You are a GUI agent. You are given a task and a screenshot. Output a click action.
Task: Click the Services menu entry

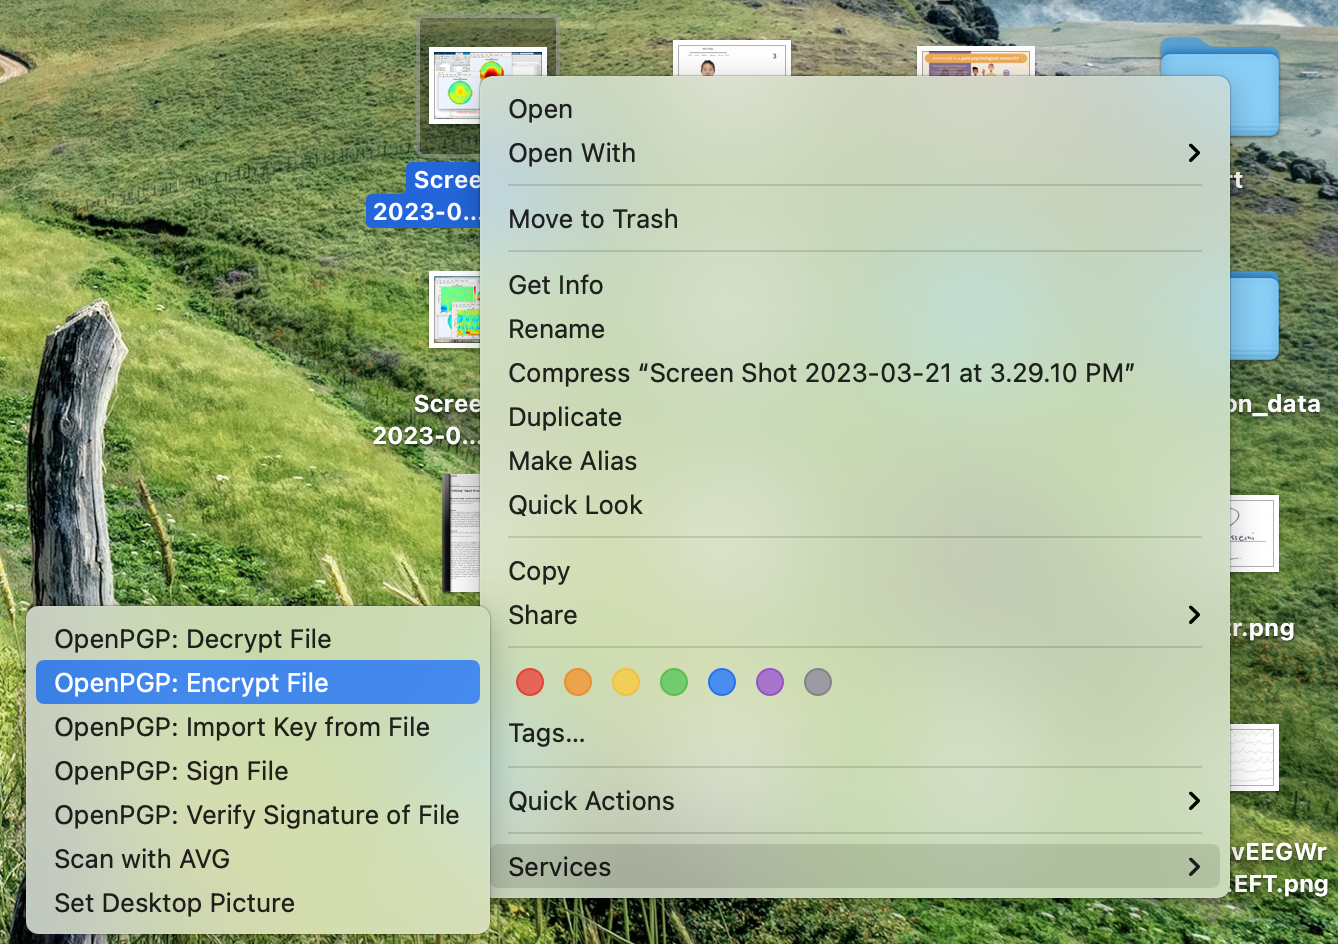(855, 867)
